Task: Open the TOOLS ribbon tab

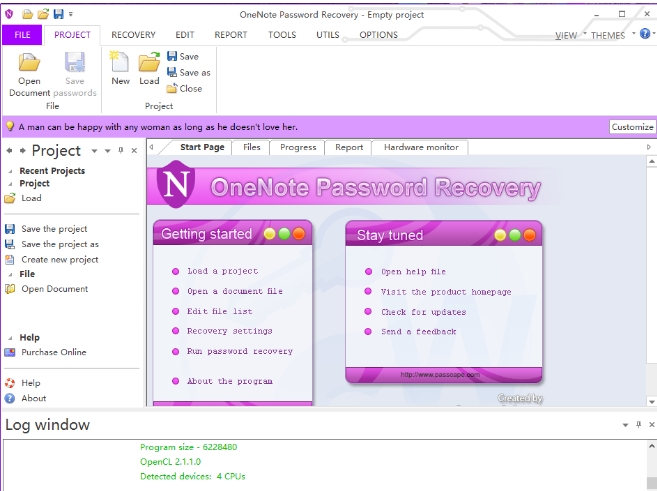Action: point(282,35)
